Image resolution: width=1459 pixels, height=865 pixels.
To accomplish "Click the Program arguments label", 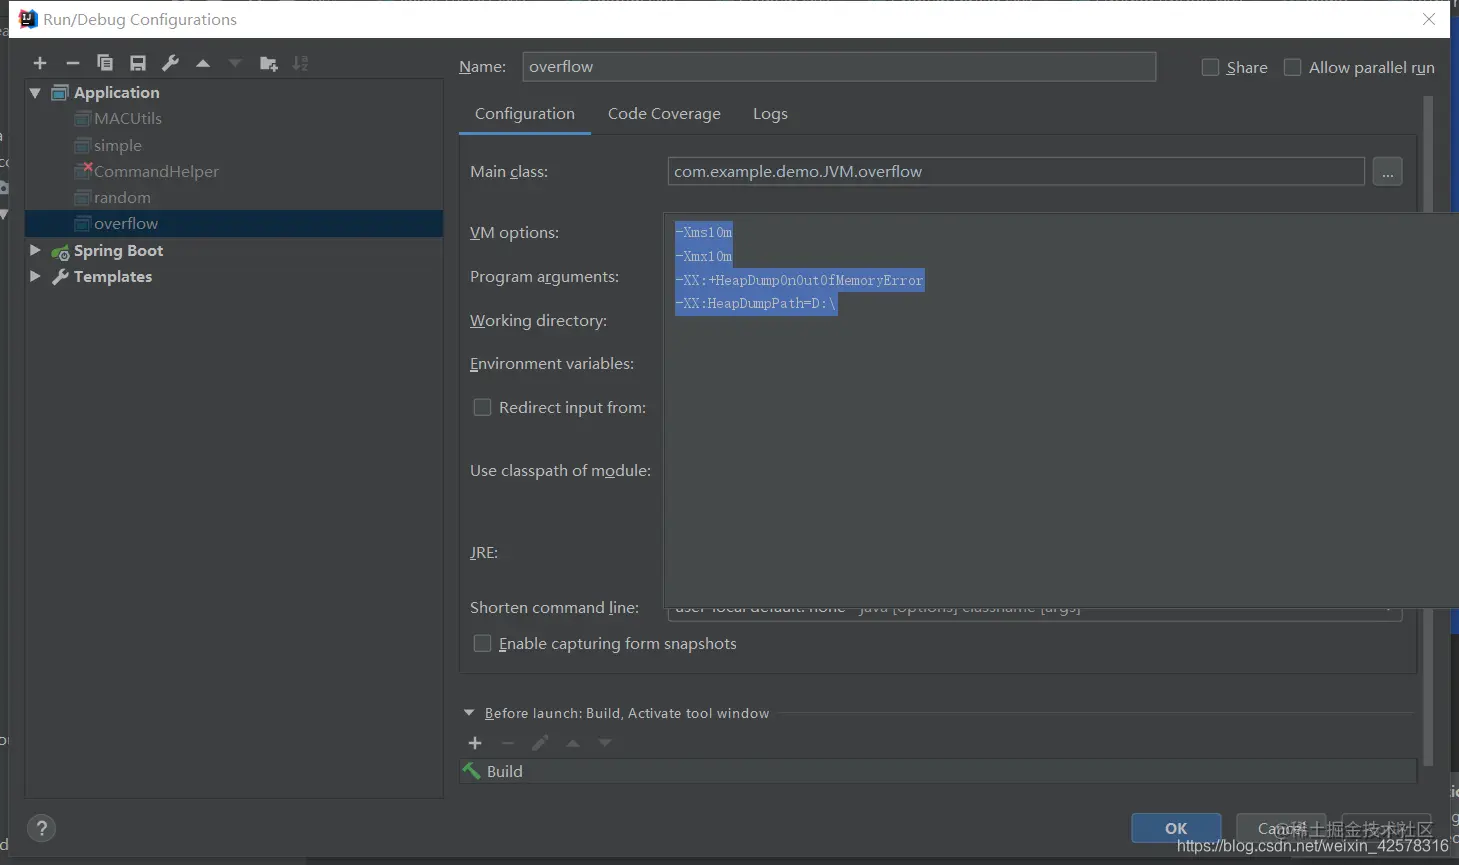I will pyautogui.click(x=544, y=277).
